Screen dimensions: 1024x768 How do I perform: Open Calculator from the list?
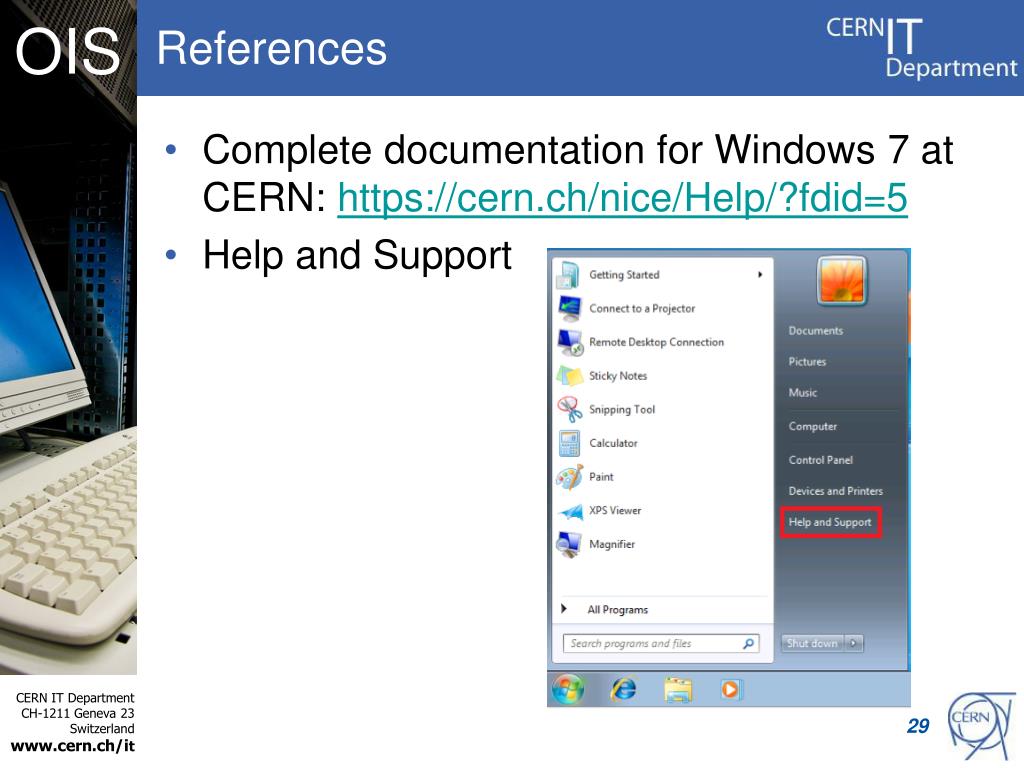pos(613,443)
